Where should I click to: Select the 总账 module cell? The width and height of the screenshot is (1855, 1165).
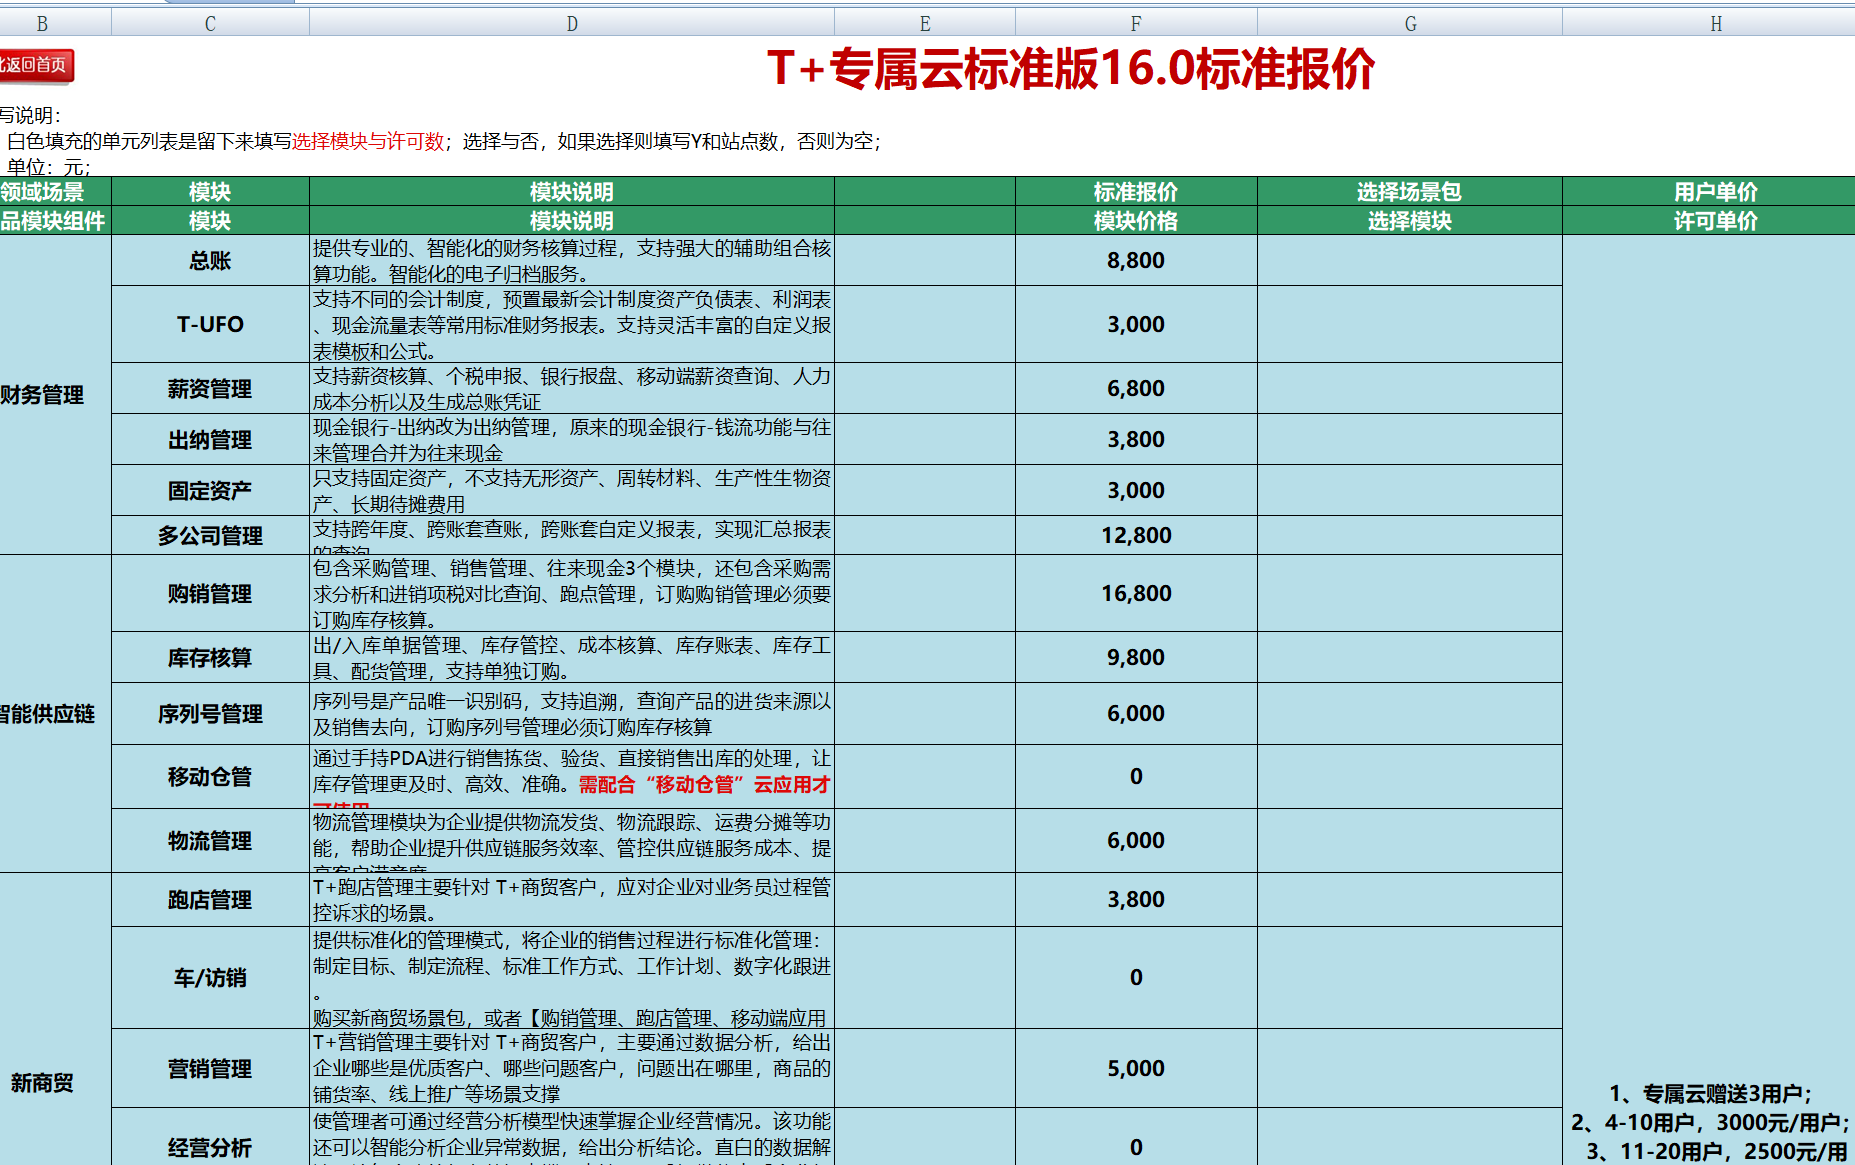click(210, 261)
